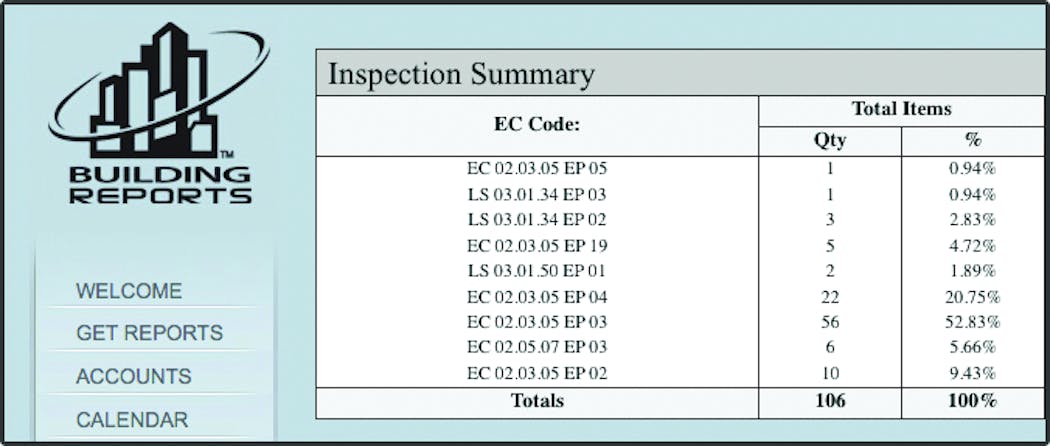The height and width of the screenshot is (446, 1050).
Task: Open the WELCOME menu item
Action: coord(129,291)
